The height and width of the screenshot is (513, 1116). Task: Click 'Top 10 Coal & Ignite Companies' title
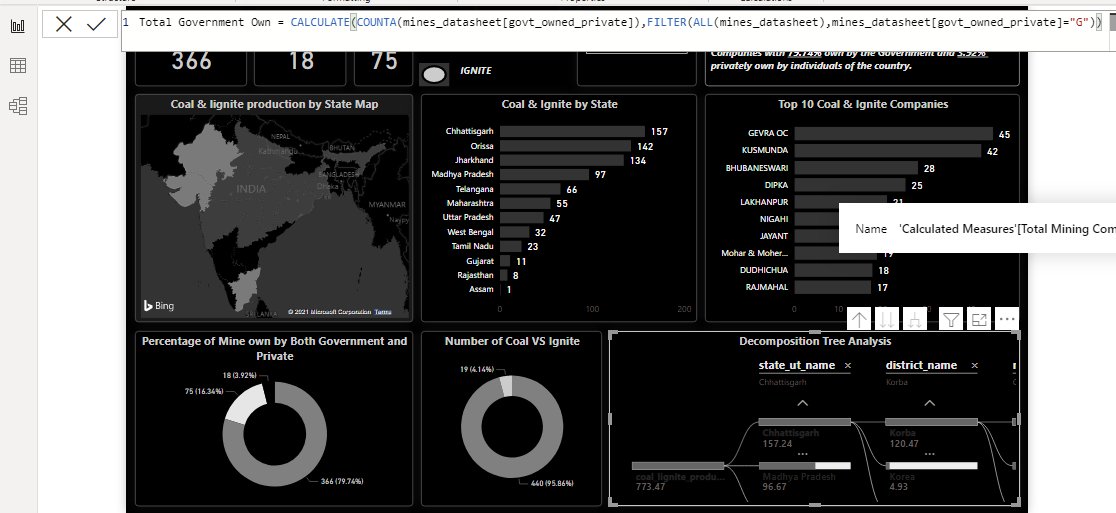[x=863, y=104]
